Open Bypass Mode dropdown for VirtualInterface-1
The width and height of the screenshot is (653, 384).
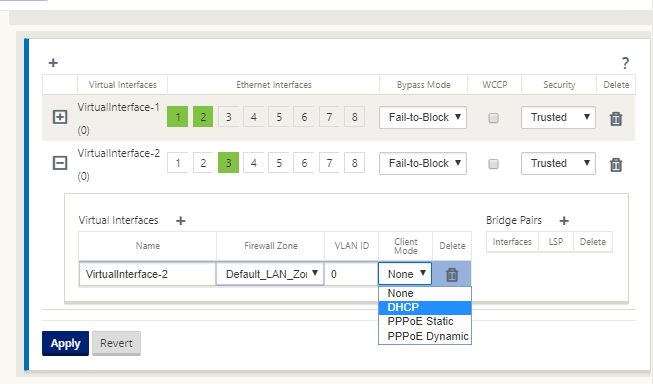pos(423,117)
